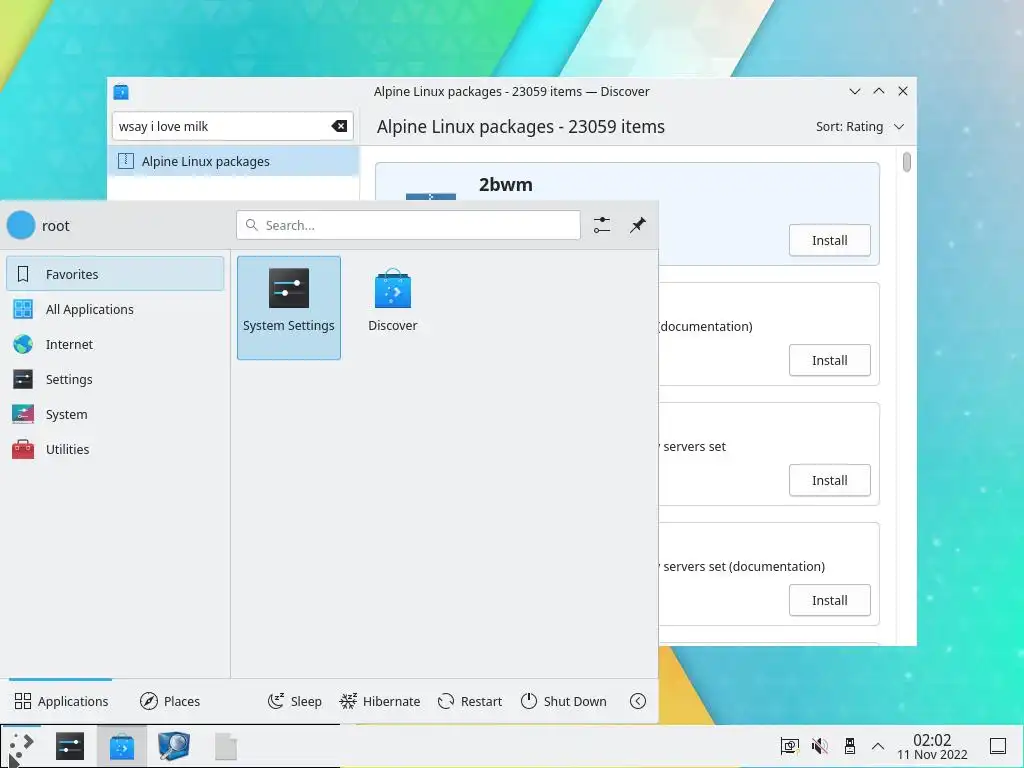Switch to the Discover taskbar entry
This screenshot has width=1024, height=768.
click(121, 746)
